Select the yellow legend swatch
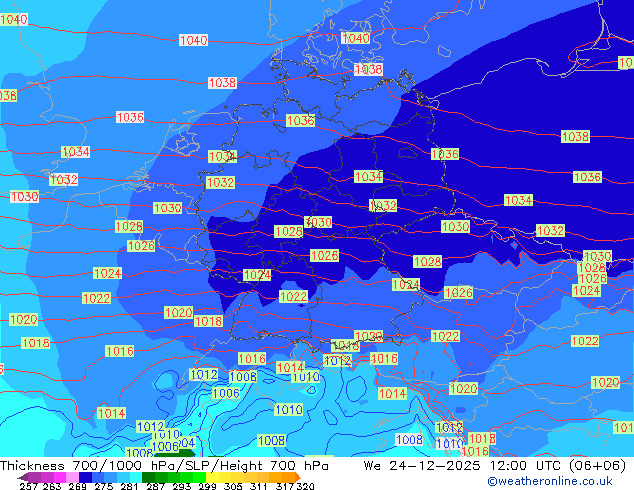 tap(212, 477)
